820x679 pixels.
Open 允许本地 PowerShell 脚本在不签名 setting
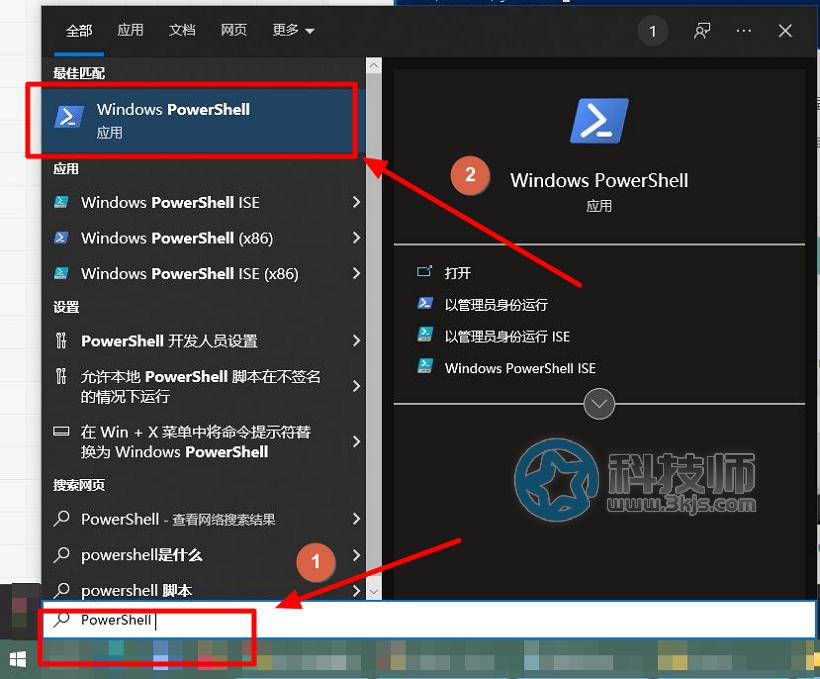(204, 386)
